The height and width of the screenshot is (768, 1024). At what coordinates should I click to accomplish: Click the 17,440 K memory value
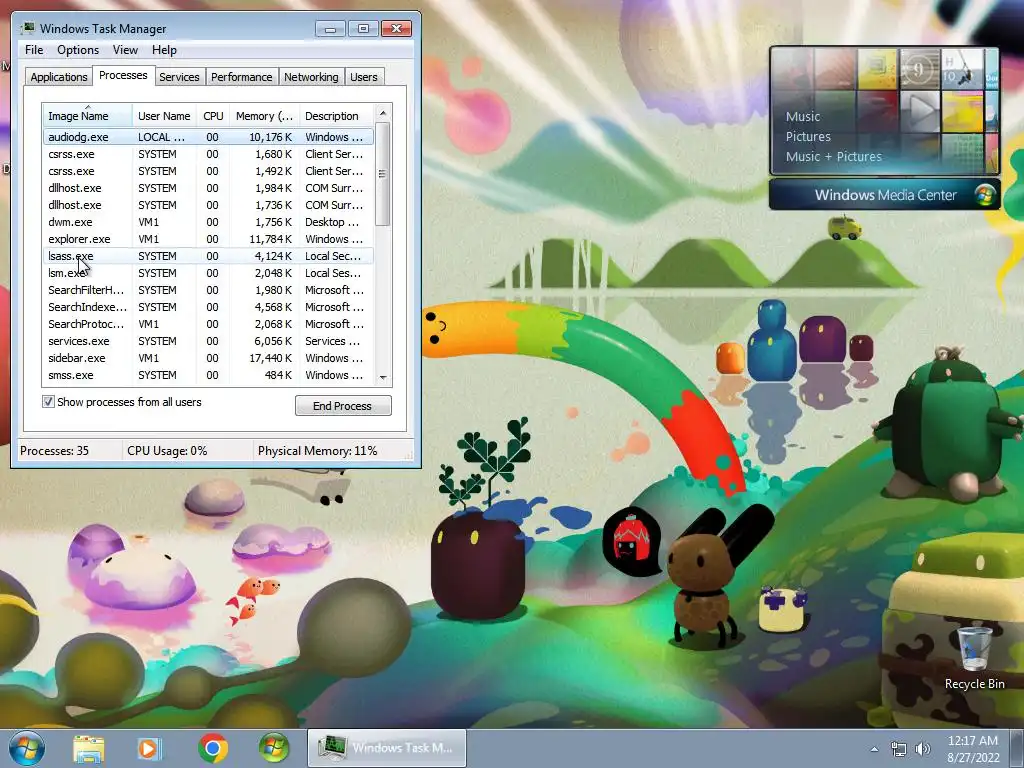(270, 358)
